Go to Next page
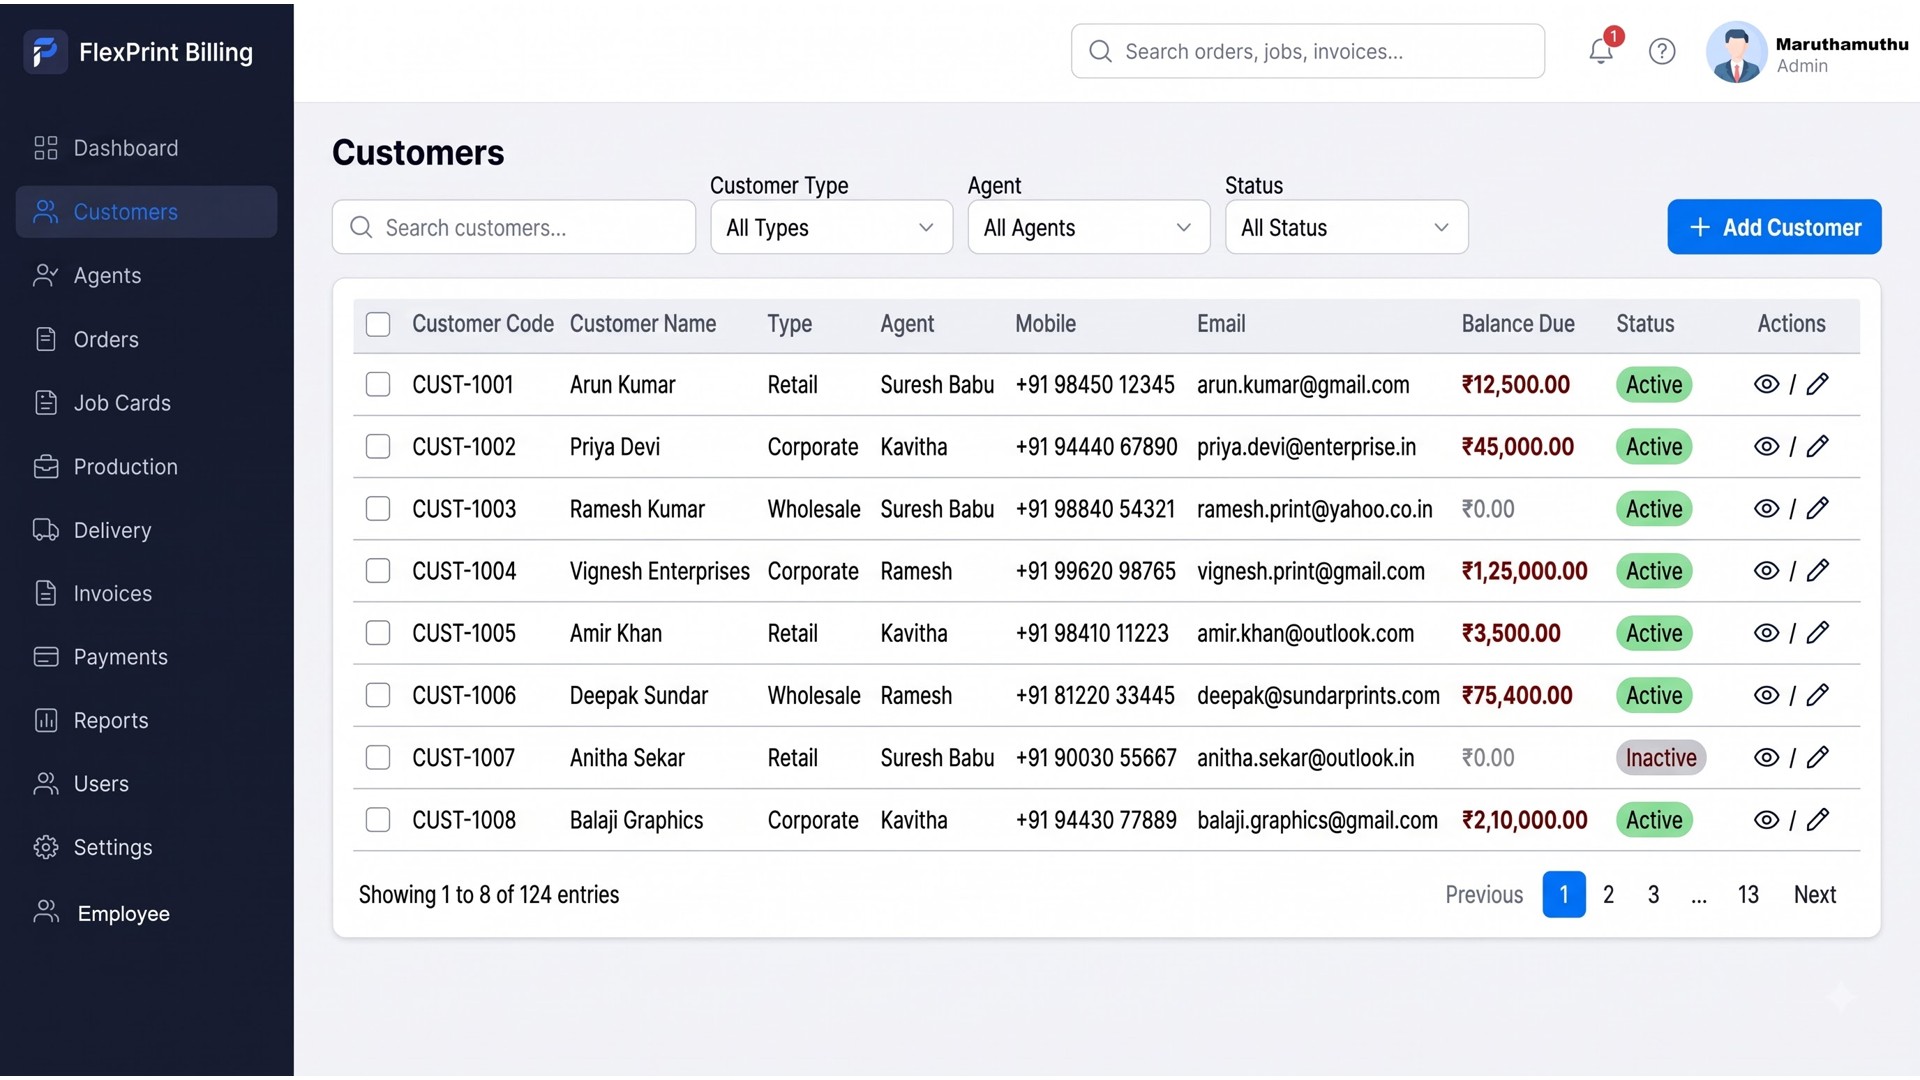The image size is (1920, 1080). click(1814, 894)
